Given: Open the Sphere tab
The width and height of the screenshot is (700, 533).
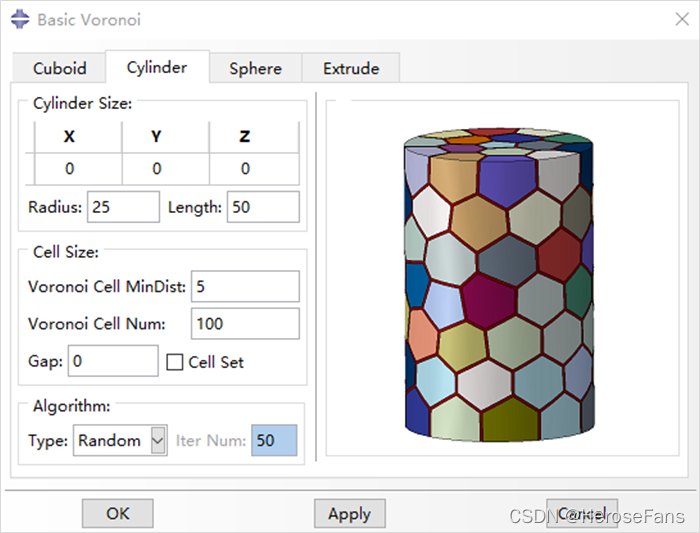Looking at the screenshot, I should point(255,68).
